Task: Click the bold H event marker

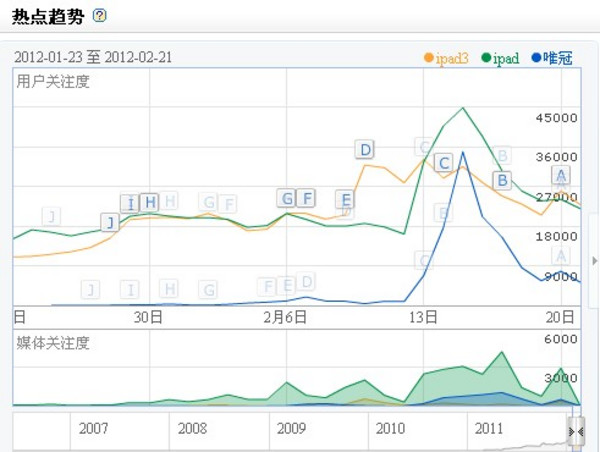Action: tap(150, 202)
